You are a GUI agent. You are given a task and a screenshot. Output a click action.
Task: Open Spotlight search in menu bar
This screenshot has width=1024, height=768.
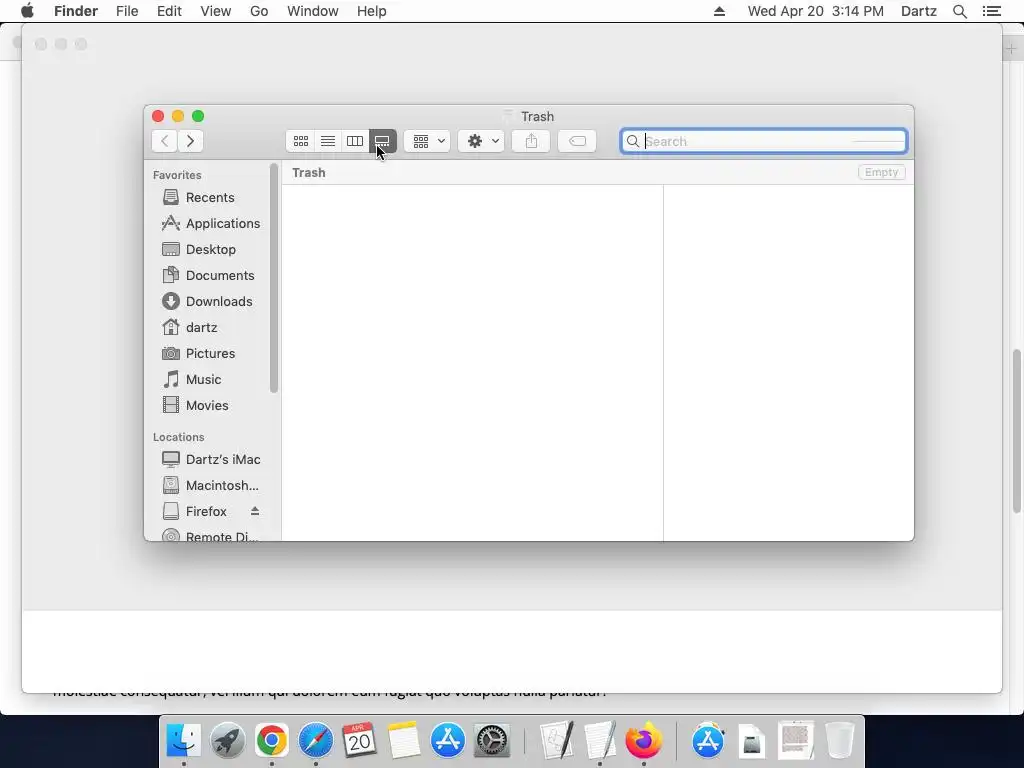960,11
